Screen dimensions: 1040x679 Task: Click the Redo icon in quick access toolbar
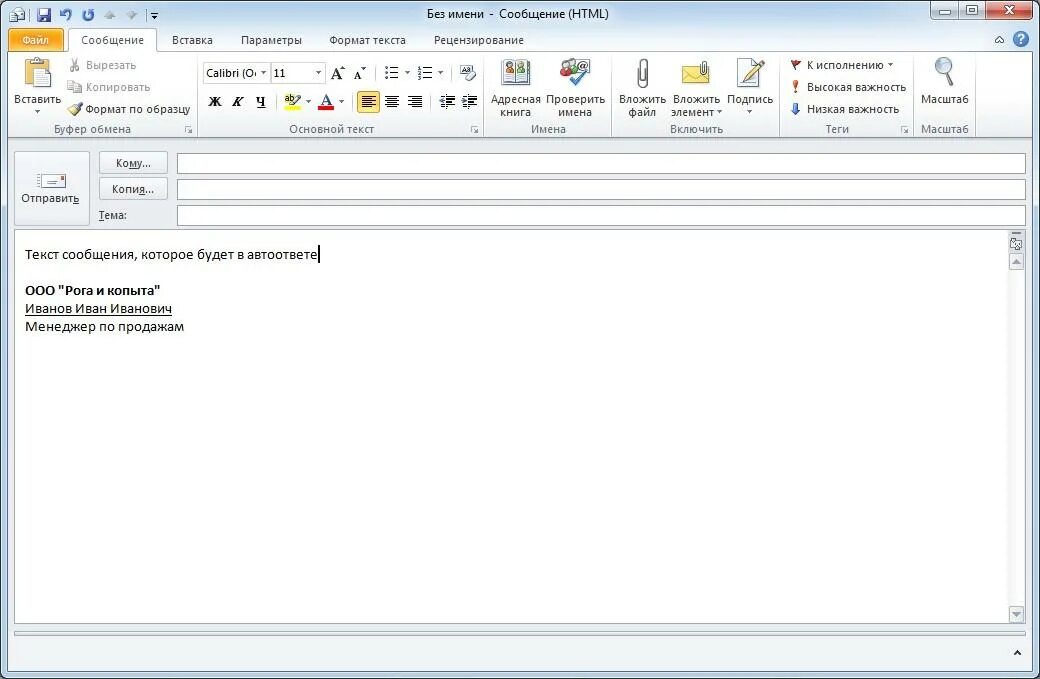(88, 14)
